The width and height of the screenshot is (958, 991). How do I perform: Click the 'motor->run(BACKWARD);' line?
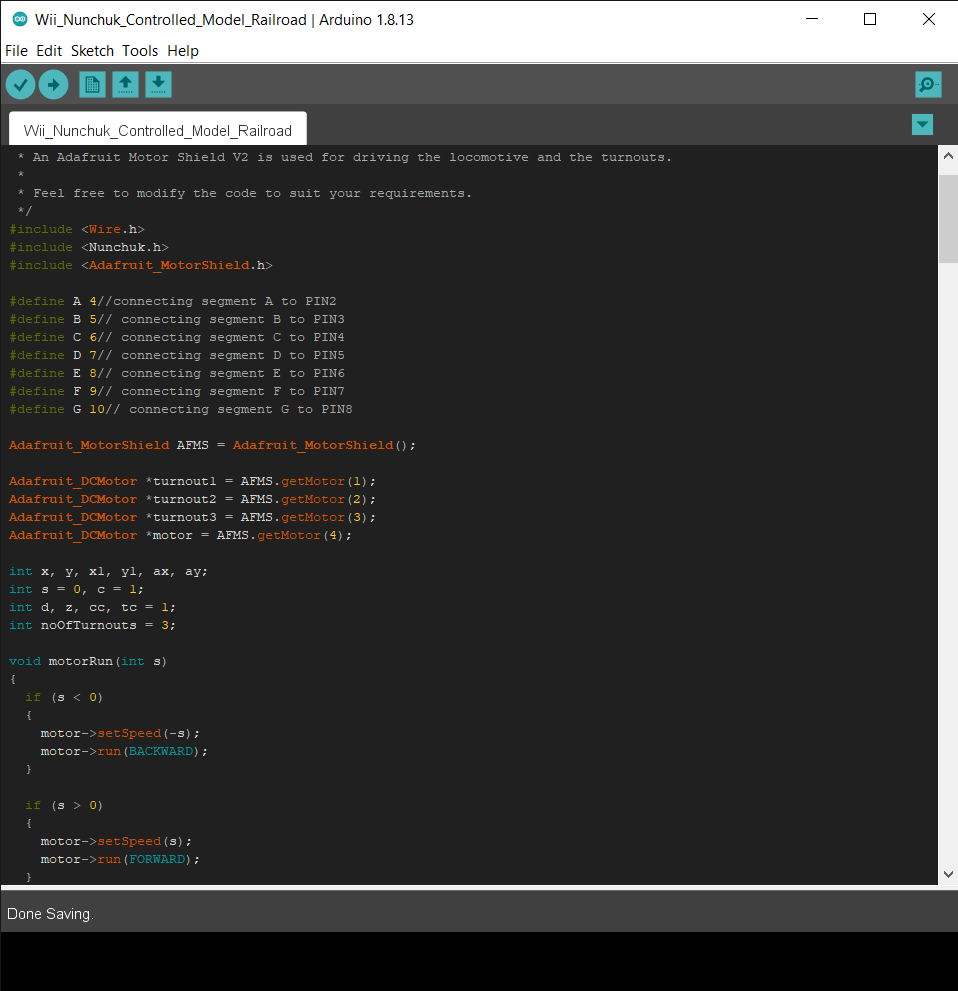pyautogui.click(x=124, y=751)
